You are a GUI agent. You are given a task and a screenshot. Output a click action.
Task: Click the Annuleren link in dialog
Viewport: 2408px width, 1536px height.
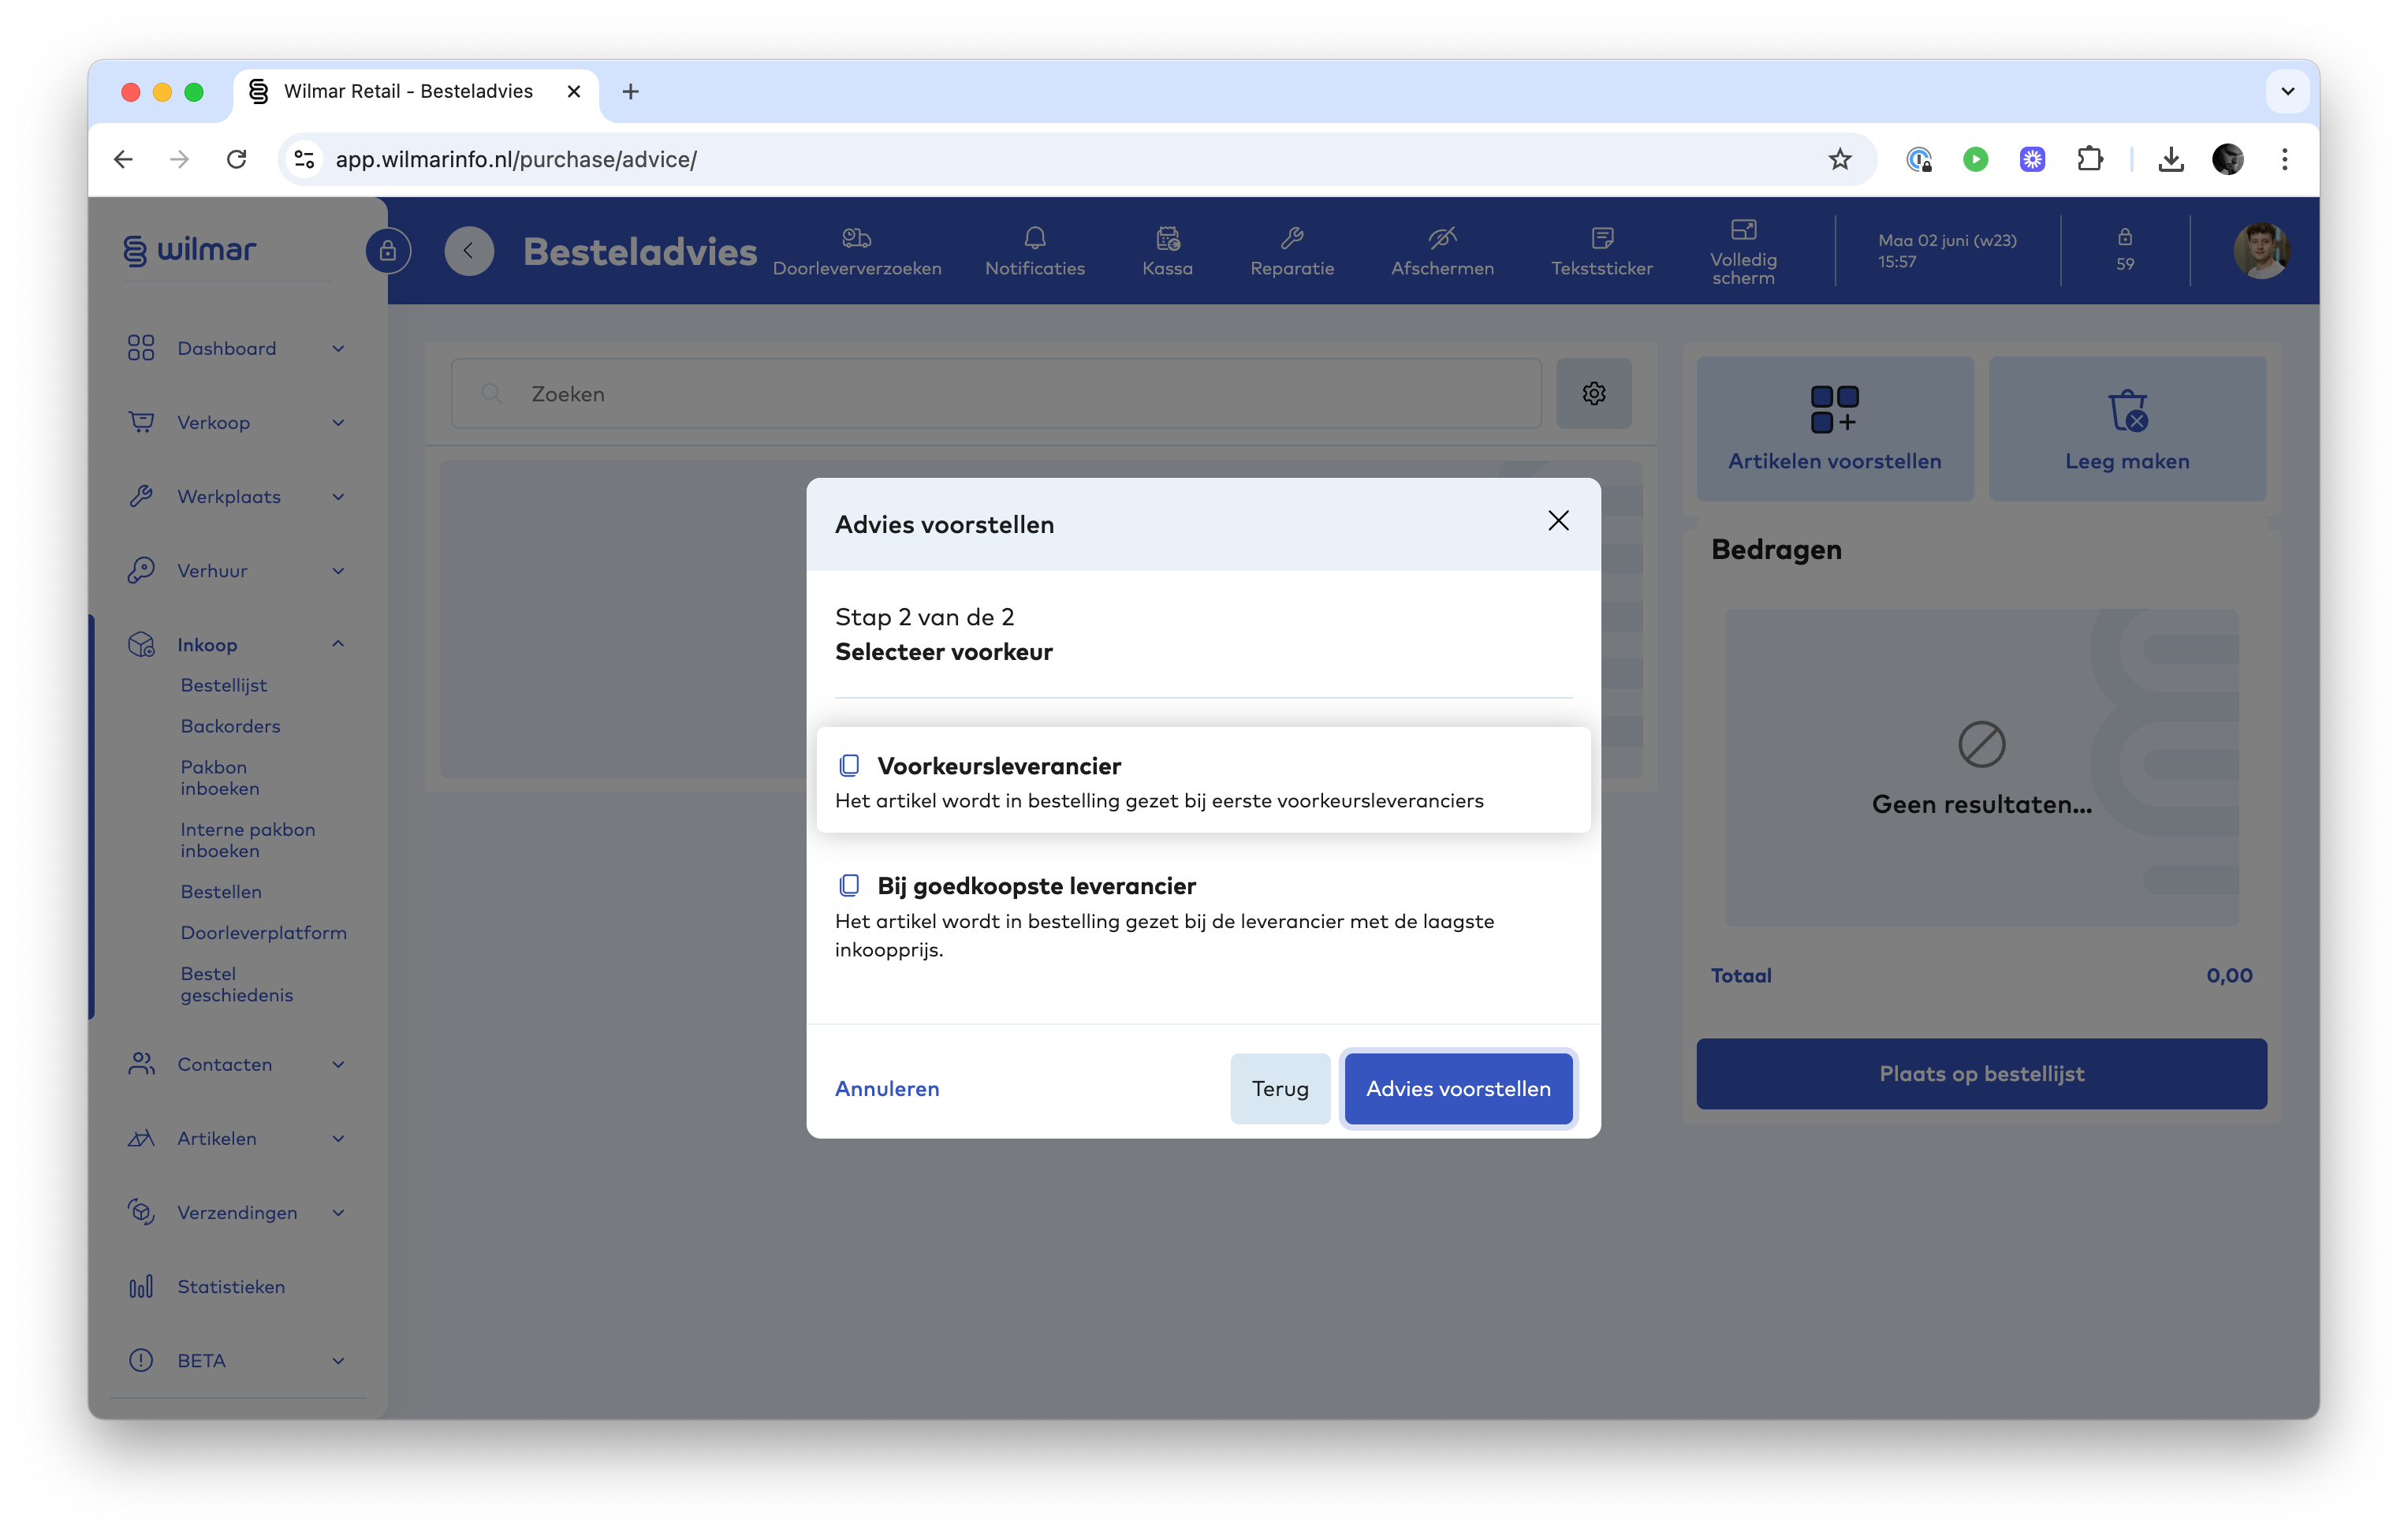click(887, 1088)
